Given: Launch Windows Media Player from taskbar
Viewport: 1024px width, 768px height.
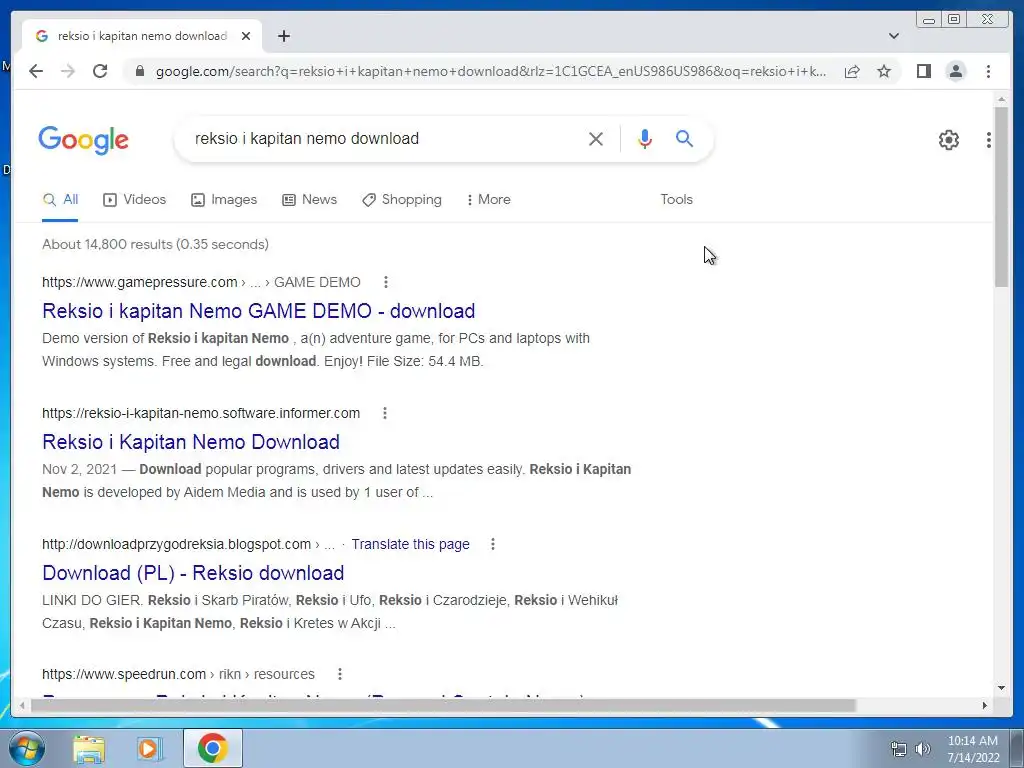Looking at the screenshot, I should pos(149,748).
